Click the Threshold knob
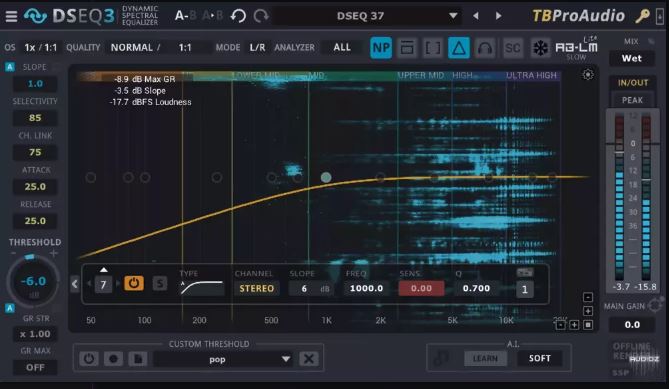The height and width of the screenshot is (389, 669). click(x=33, y=281)
